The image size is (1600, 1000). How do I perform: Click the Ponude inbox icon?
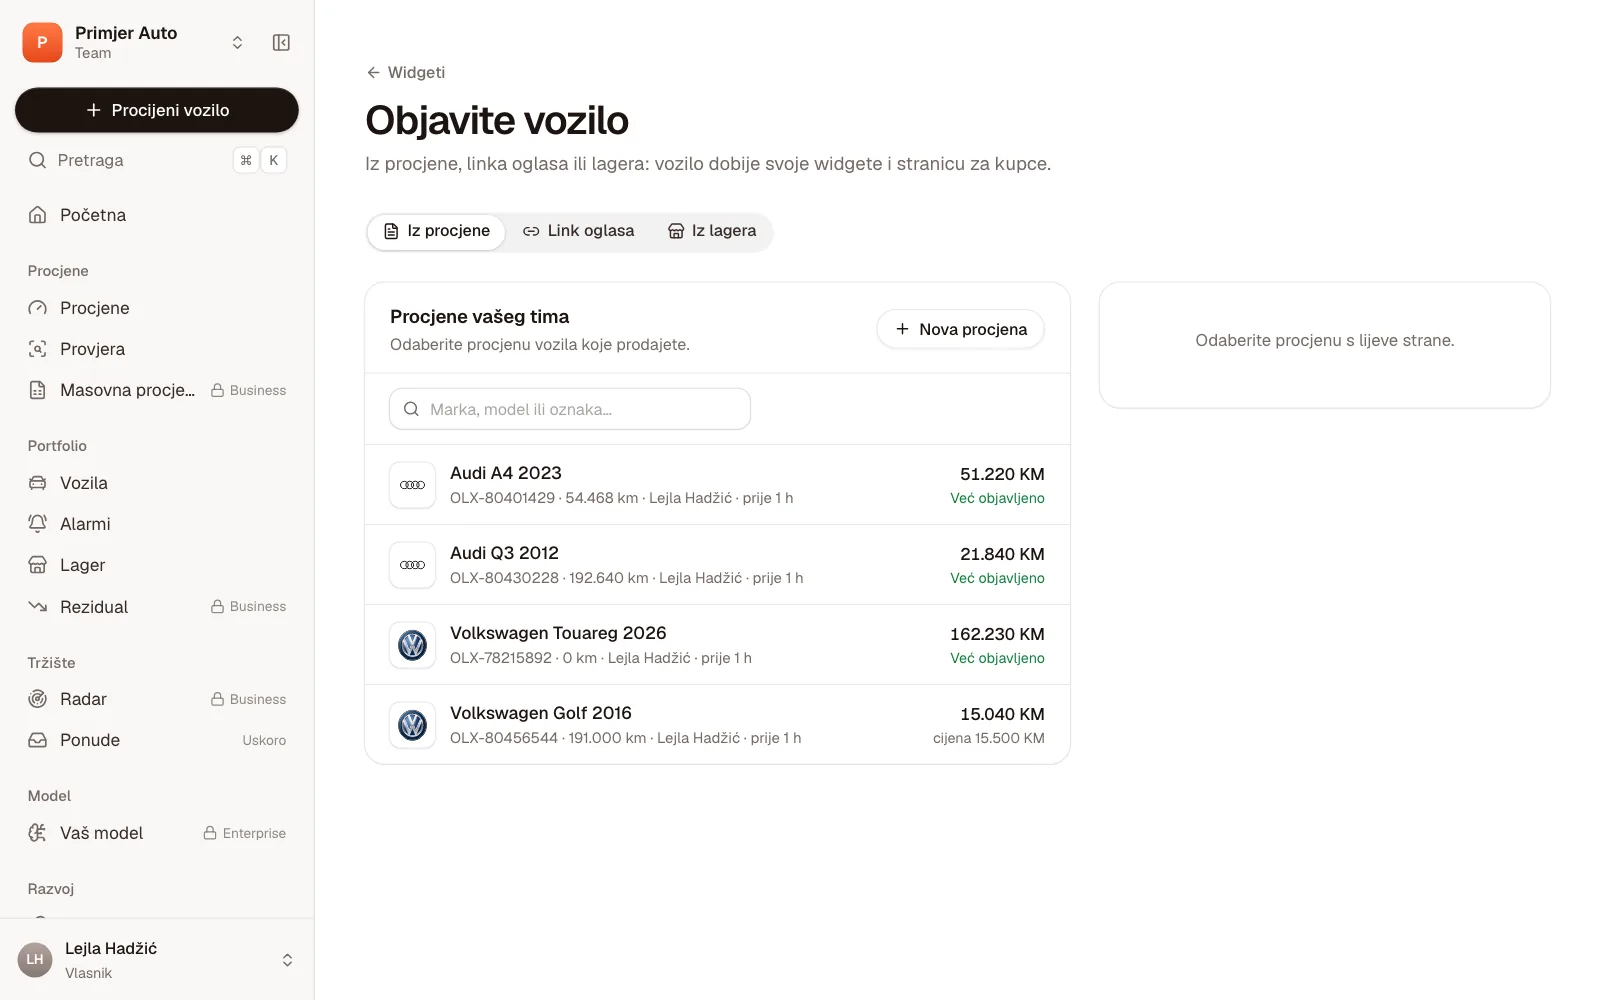[x=38, y=740]
